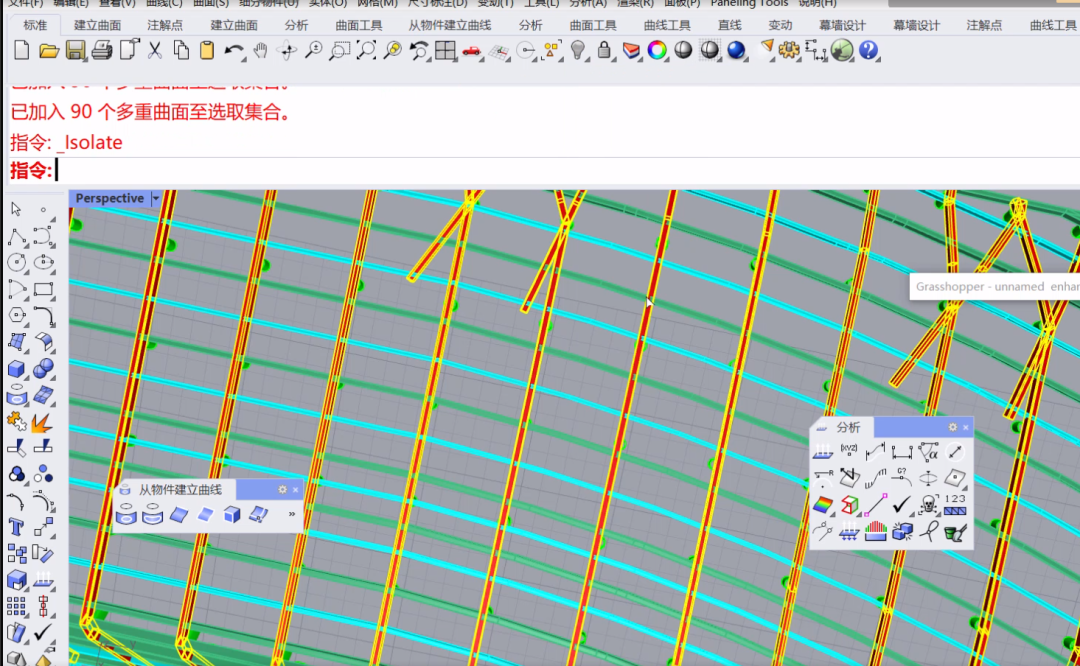Image resolution: width=1080 pixels, height=666 pixels.
Task: Select the Text tool with T icon
Action: (x=17, y=528)
